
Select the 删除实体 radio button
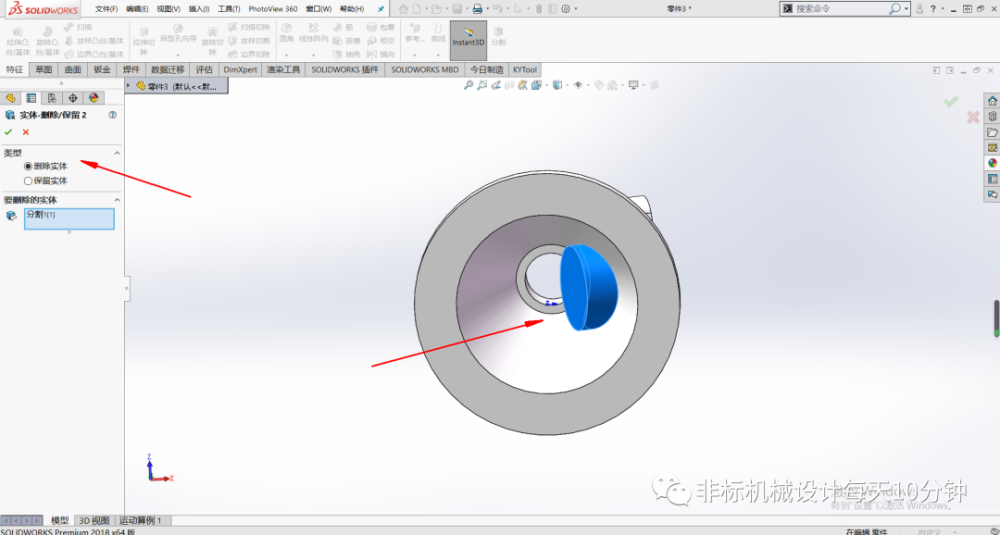[28, 166]
